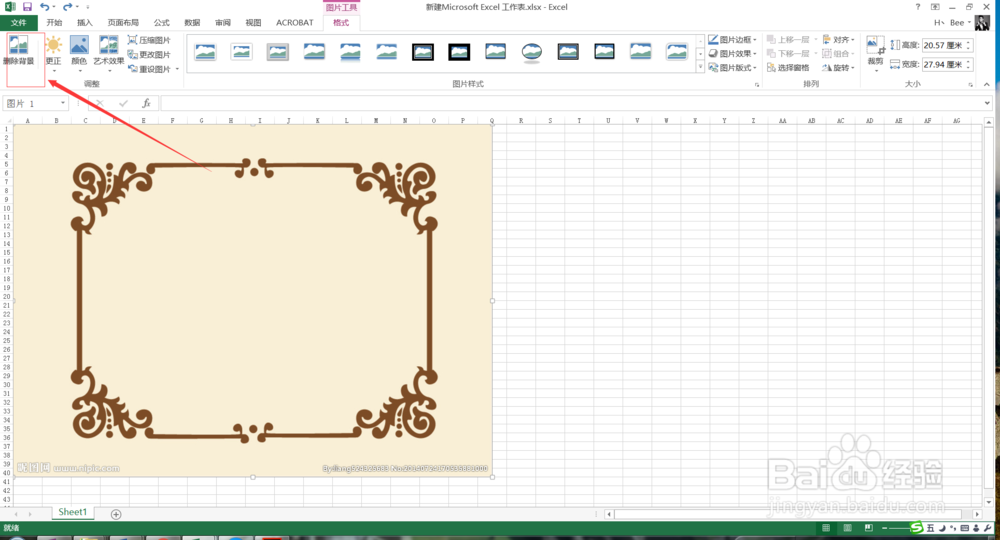Viewport: 1000px width, 540px height.
Task: Open the 颜色 (Color) options
Action: tap(78, 52)
